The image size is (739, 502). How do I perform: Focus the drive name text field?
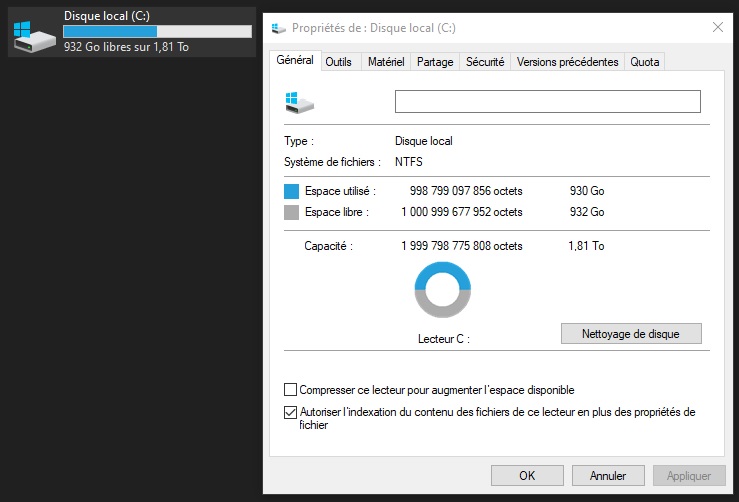547,101
